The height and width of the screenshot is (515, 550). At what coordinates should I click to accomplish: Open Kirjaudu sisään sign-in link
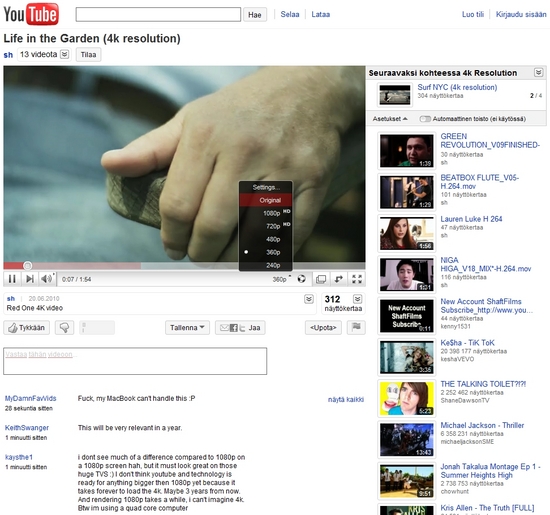click(x=521, y=14)
